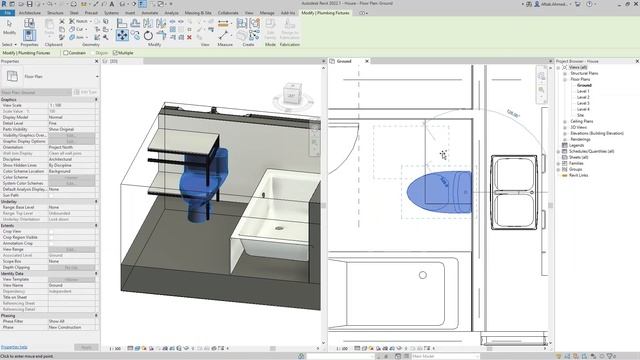640x360 pixels.
Task: Select the Move tool in Modify panel
Action: (x=122, y=35)
